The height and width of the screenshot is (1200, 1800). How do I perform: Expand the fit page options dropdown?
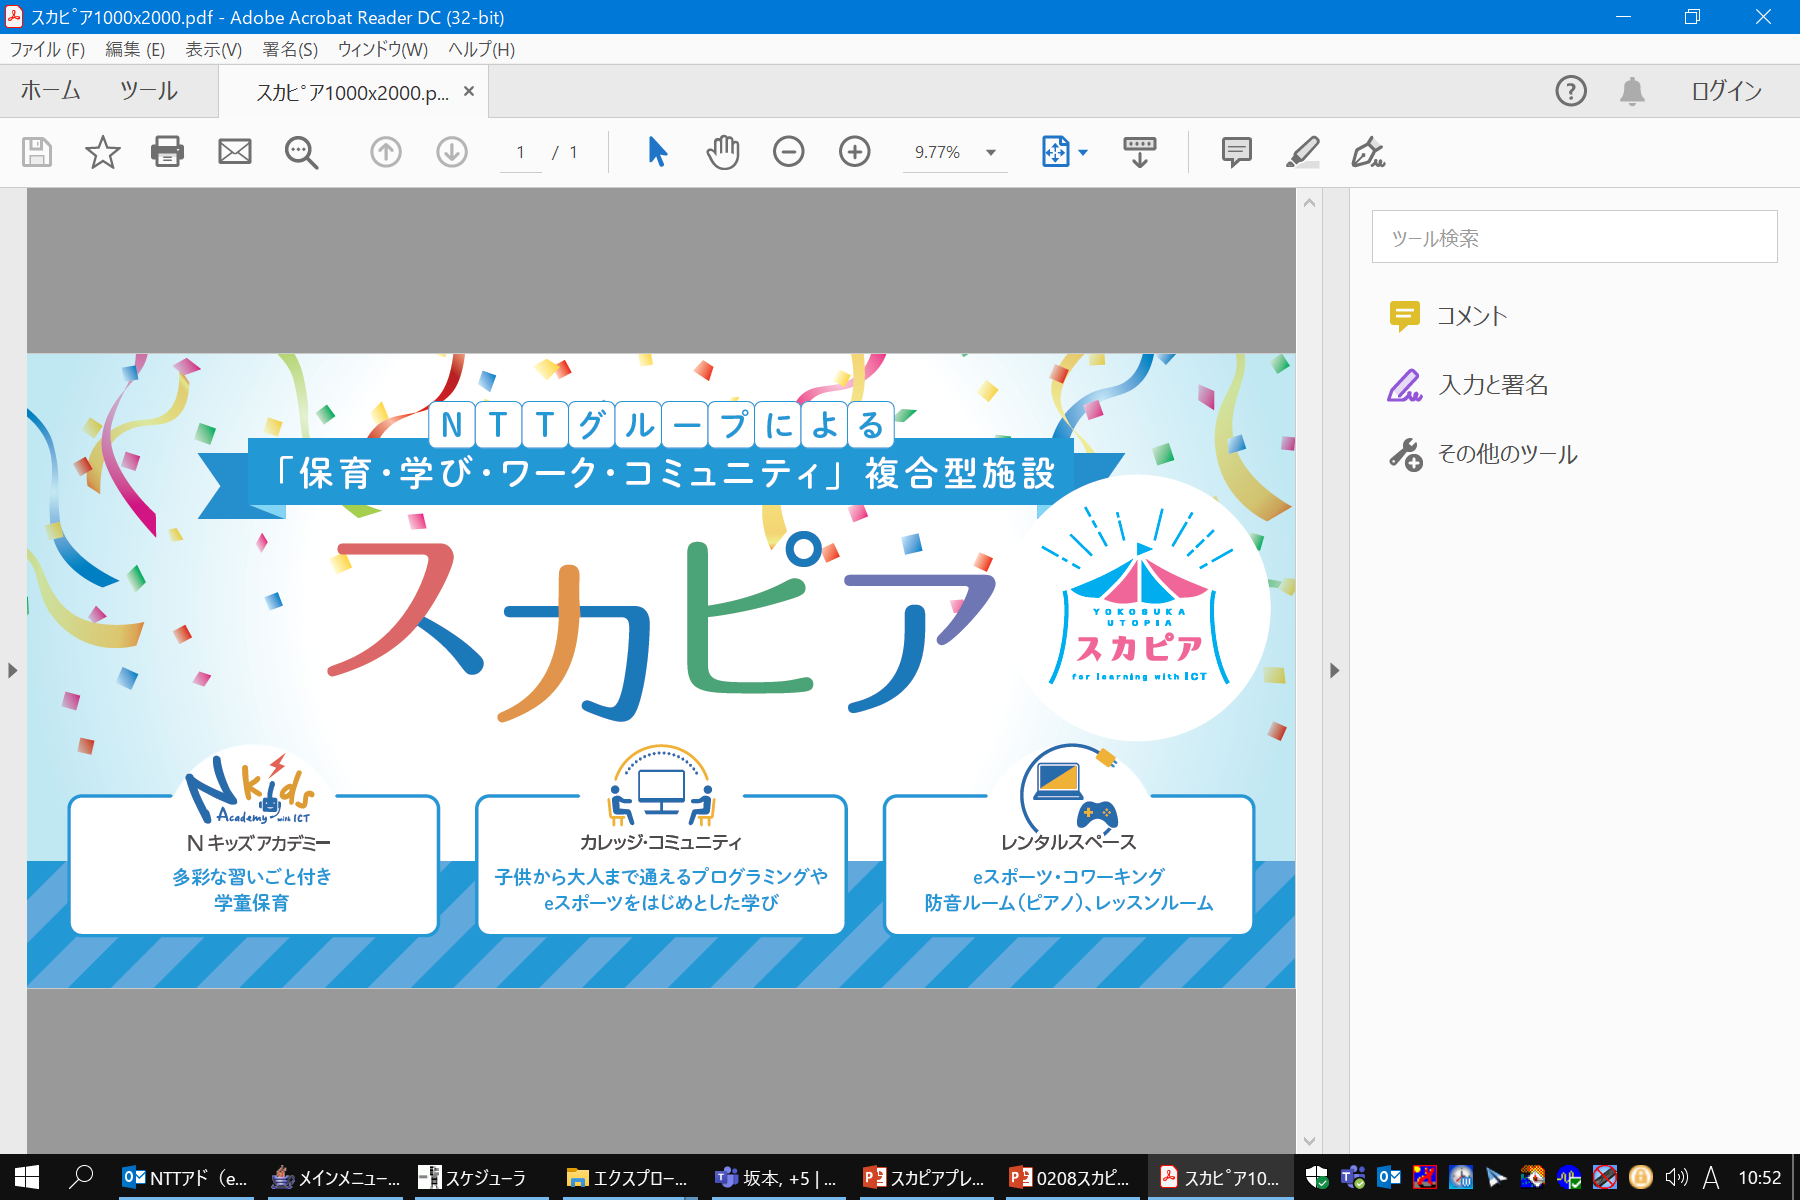[1083, 153]
